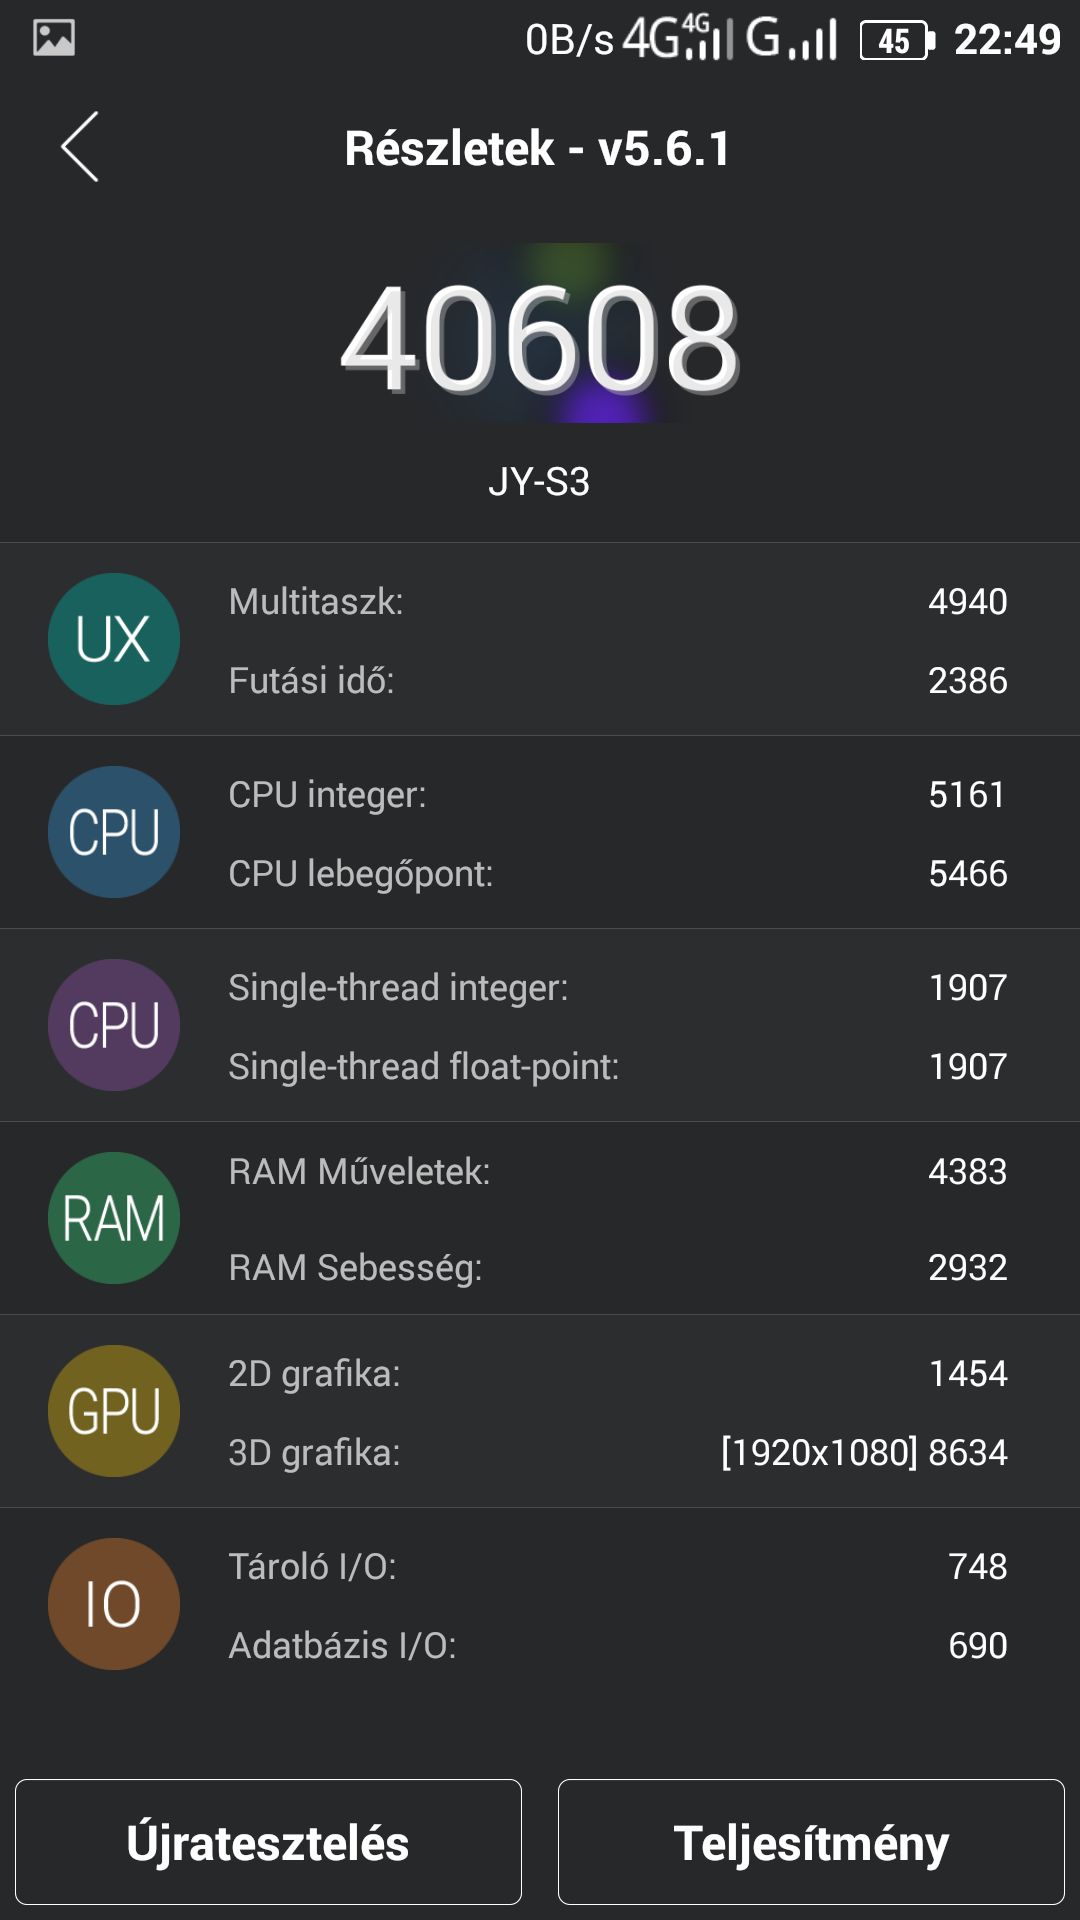Select the Multitaszk score row
1080x1920 pixels.
[x=618, y=601]
